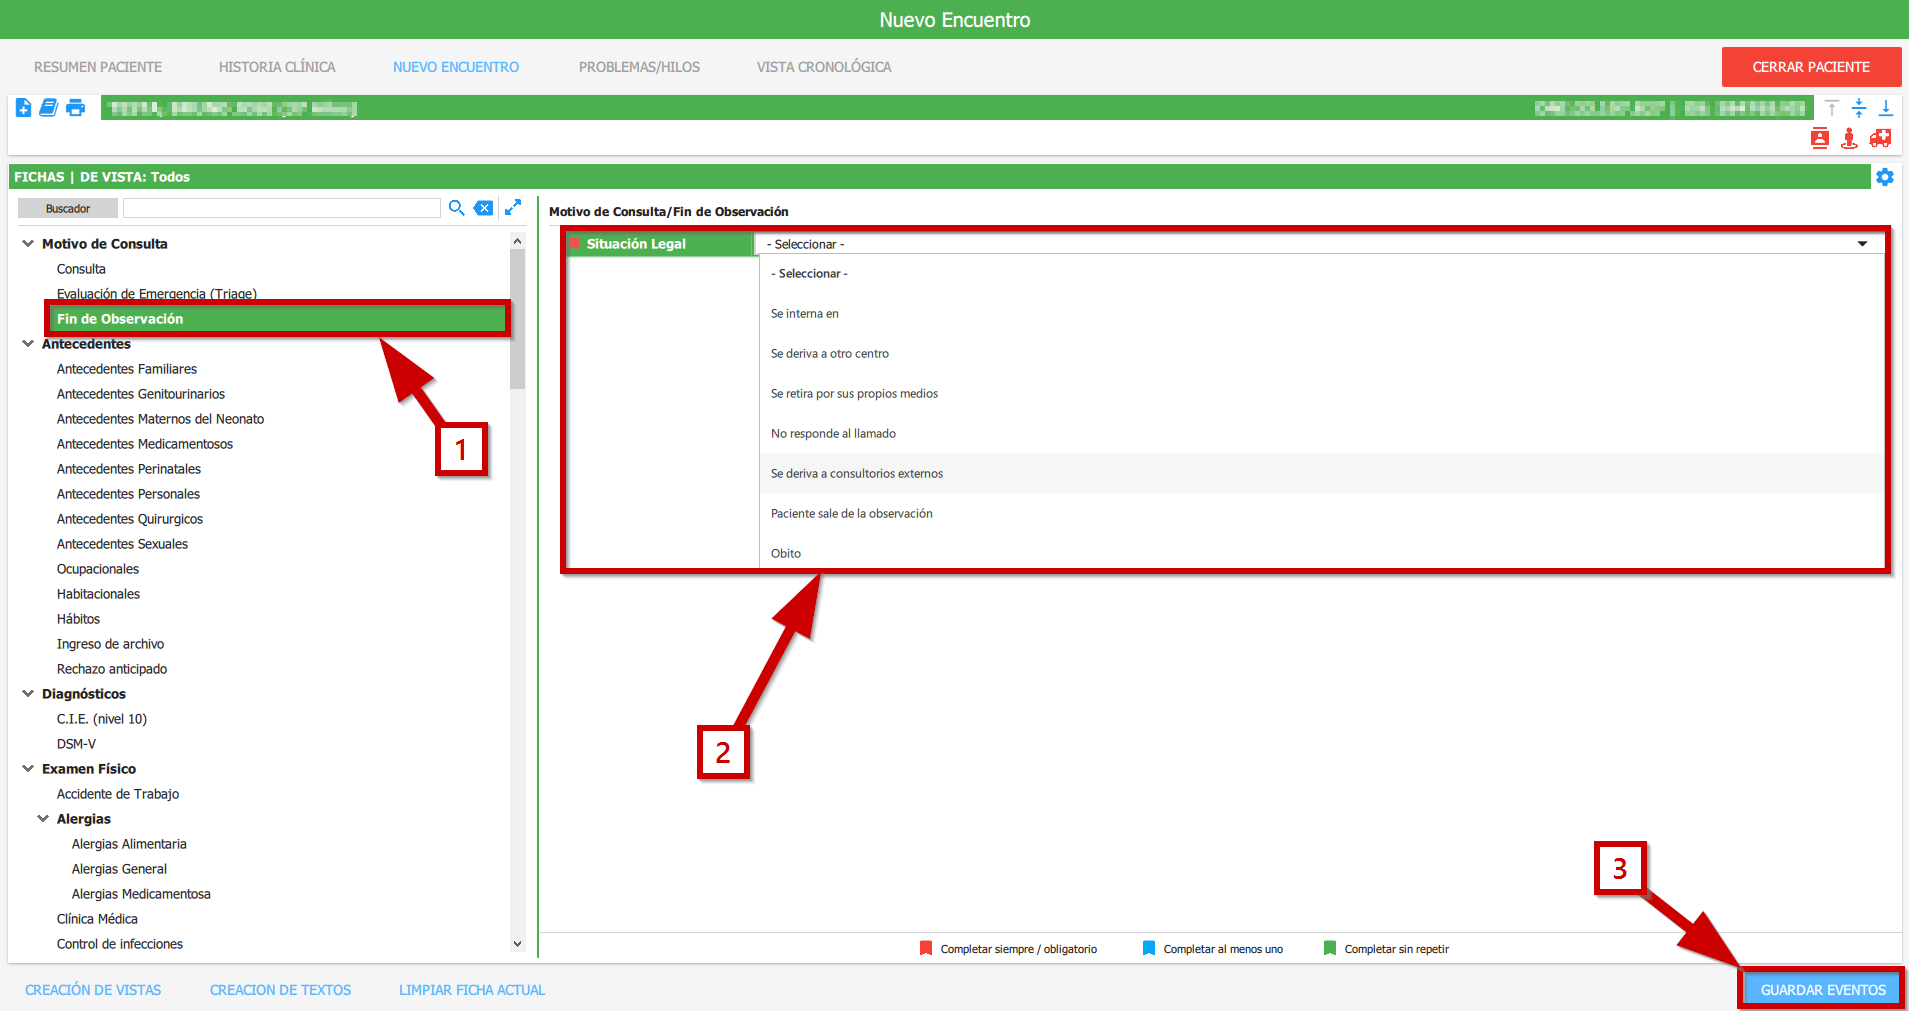The width and height of the screenshot is (1909, 1011).
Task: Collapse the Diagnósticos tree section
Action: tap(28, 694)
